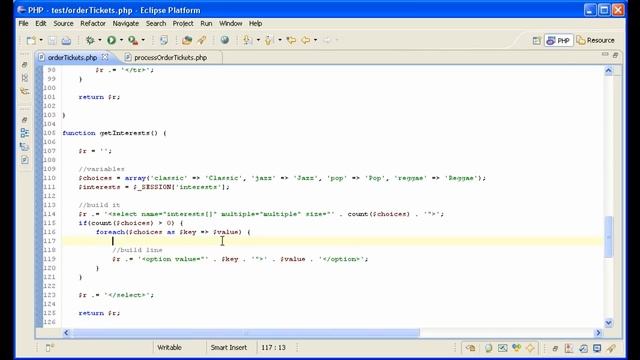The image size is (640, 360).
Task: Click the bottom left sidebar document icon
Action: 25,160
